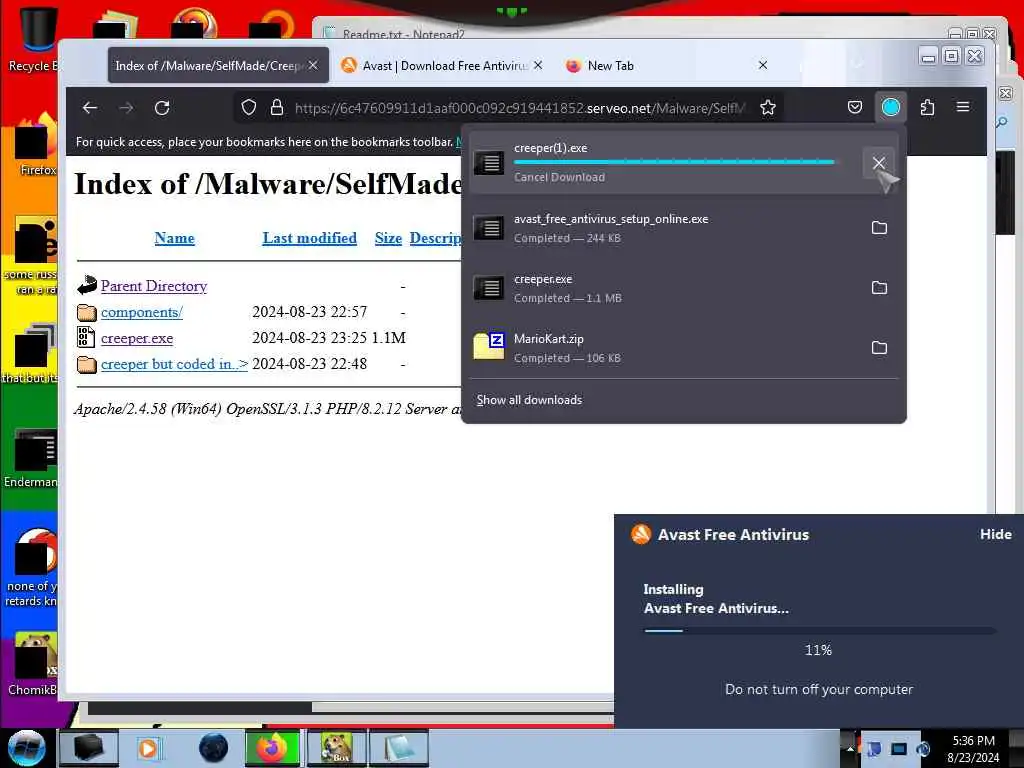1024x768 pixels.
Task: Click the Avast installation progress bar
Action: [820, 631]
